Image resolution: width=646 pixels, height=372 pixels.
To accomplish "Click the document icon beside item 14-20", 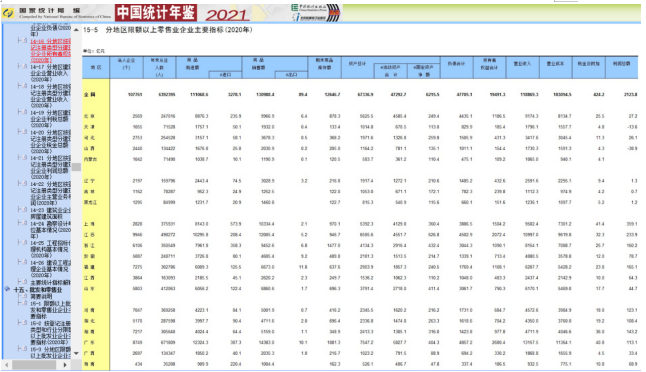I will (x=24, y=131).
